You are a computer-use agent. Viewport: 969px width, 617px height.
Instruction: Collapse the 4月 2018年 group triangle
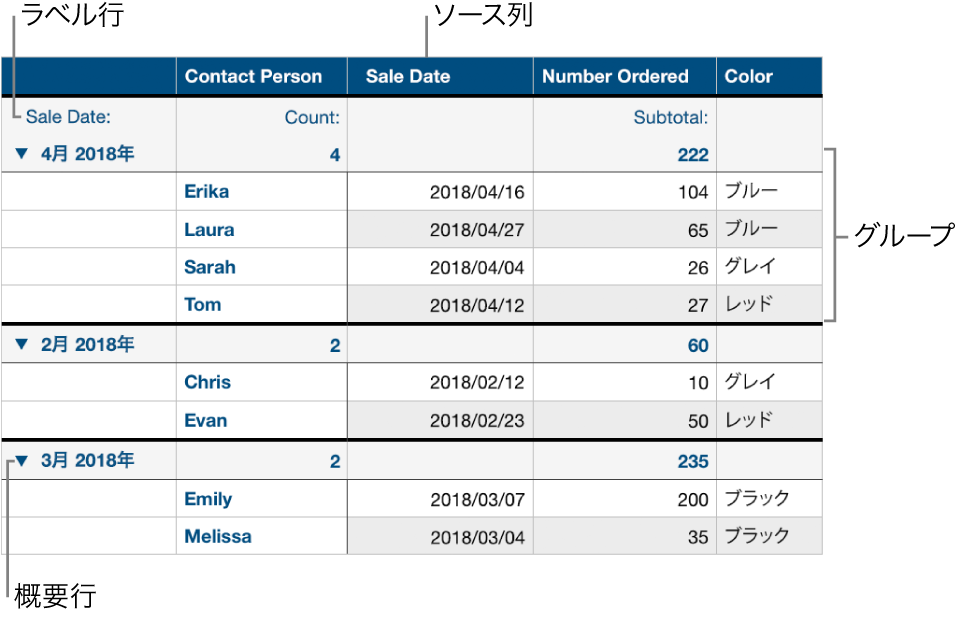[x=22, y=155]
